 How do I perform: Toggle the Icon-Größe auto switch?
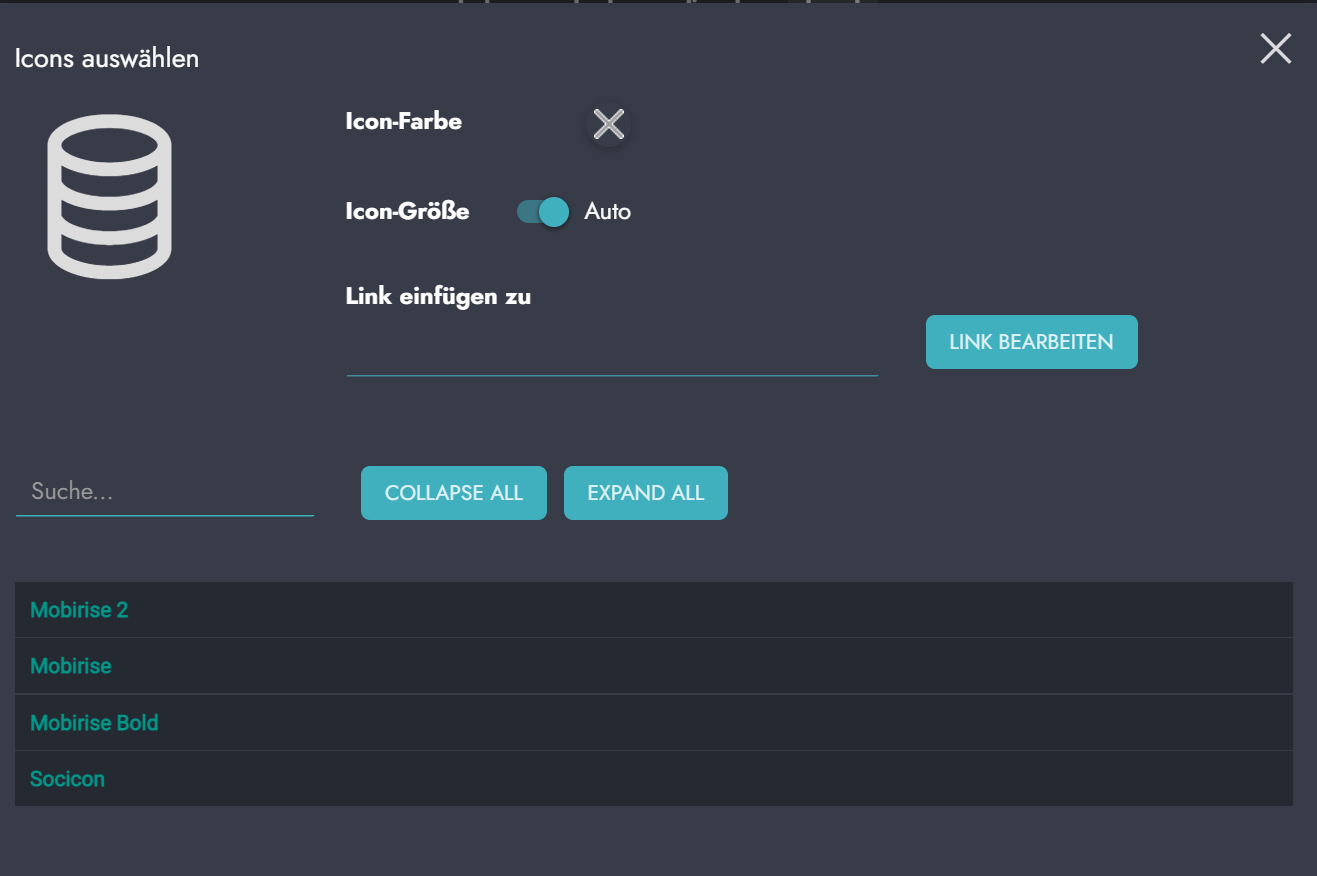pyautogui.click(x=543, y=212)
